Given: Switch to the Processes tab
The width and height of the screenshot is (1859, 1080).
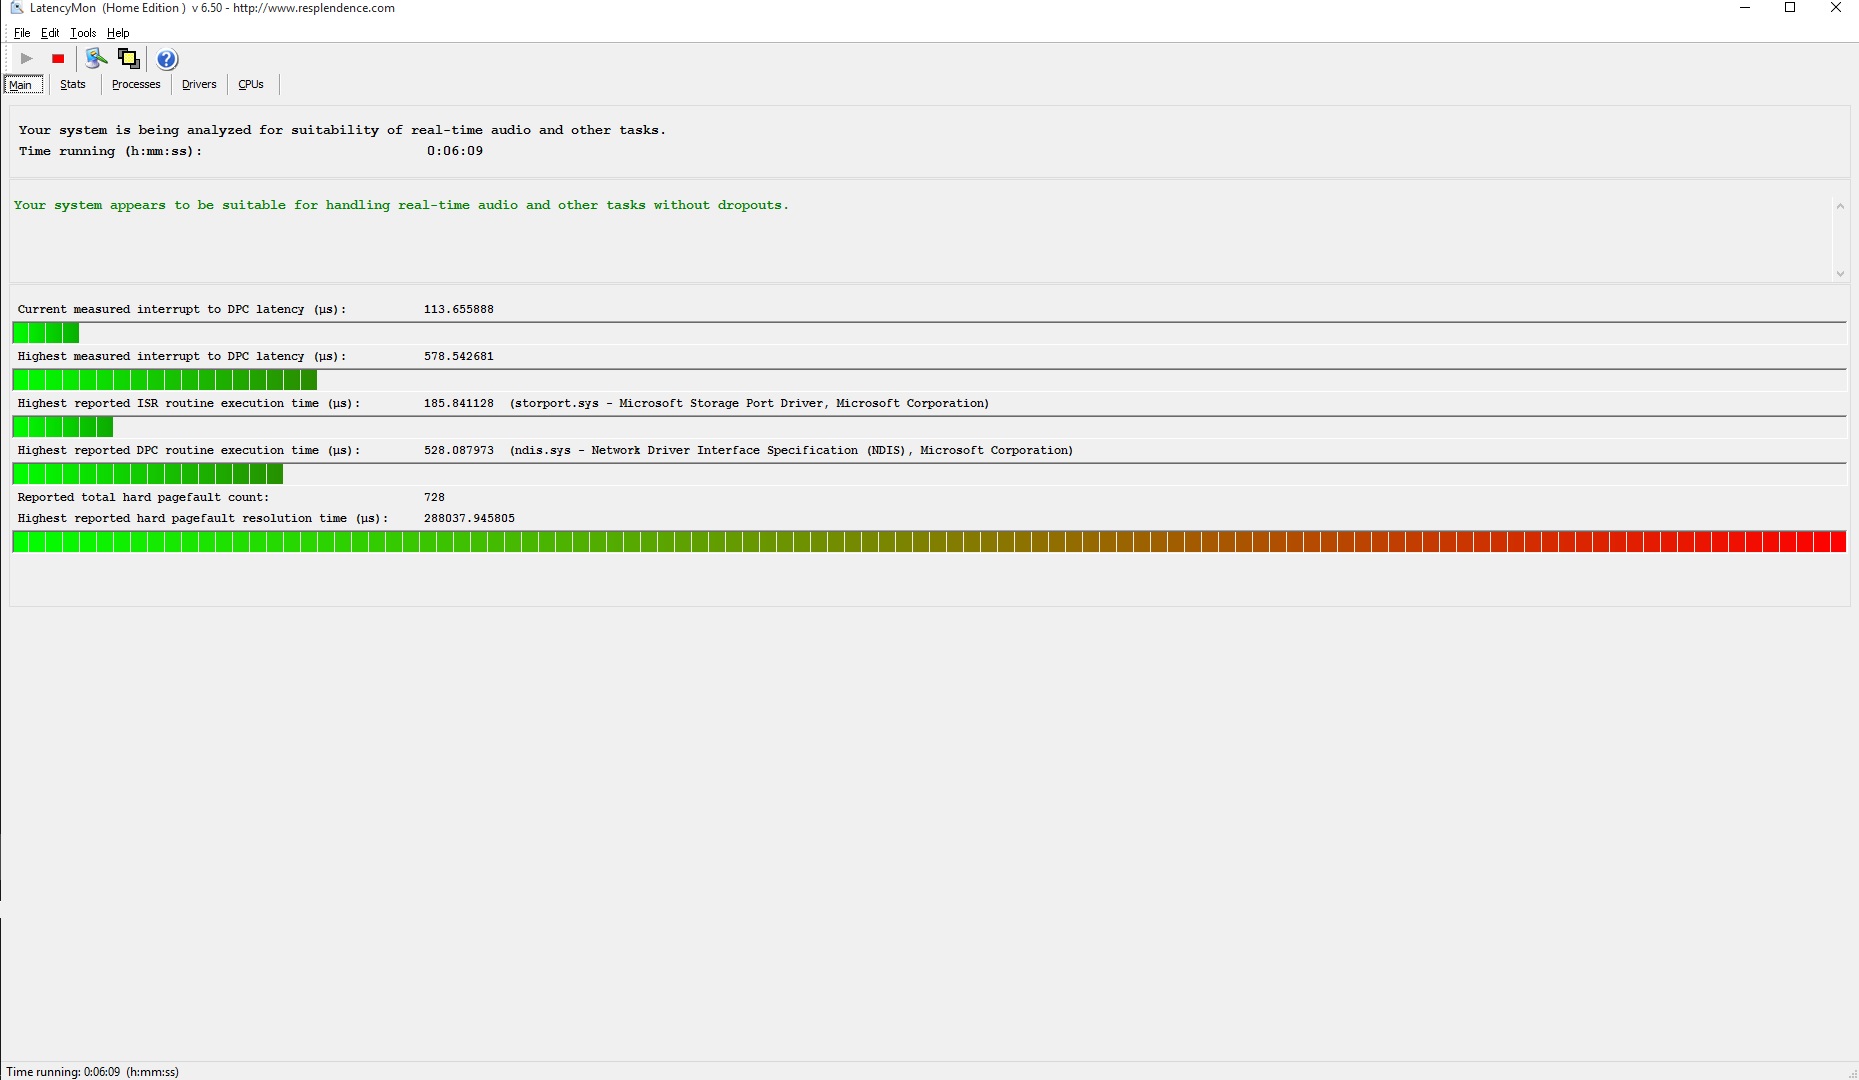Looking at the screenshot, I should (136, 85).
